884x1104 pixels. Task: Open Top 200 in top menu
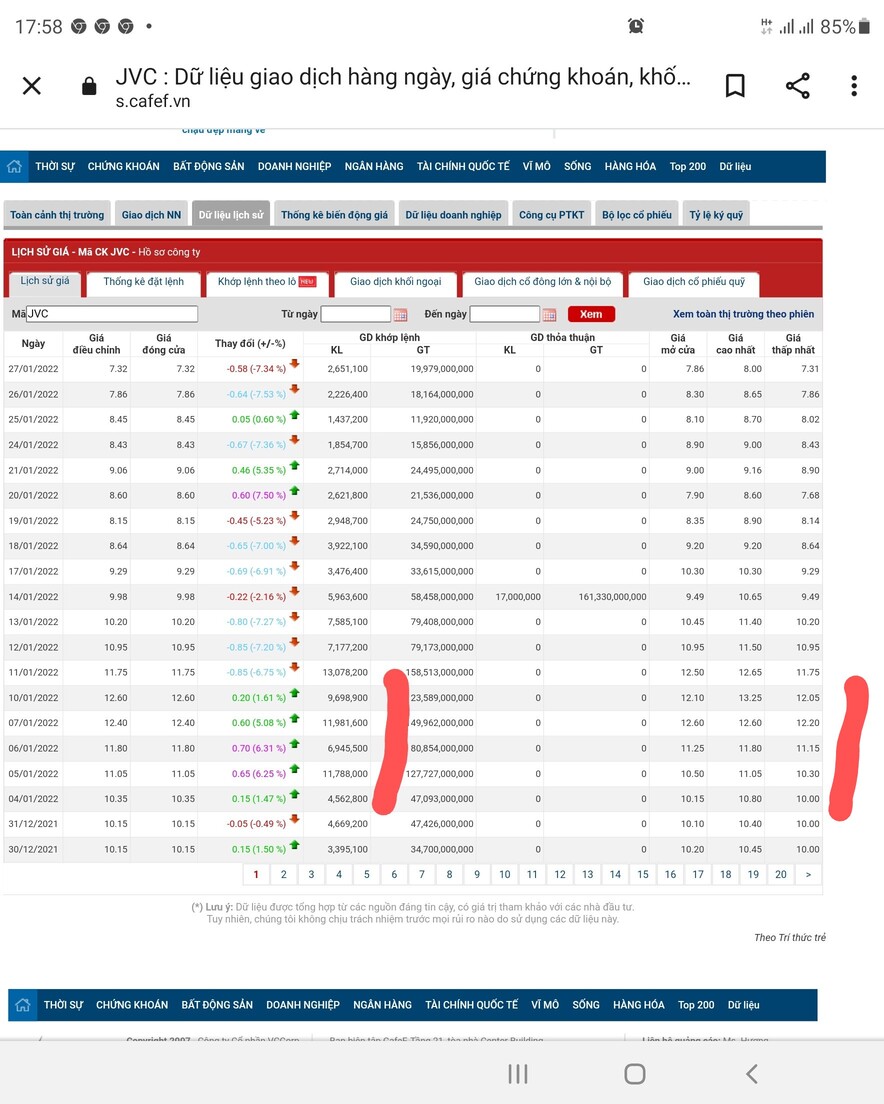click(x=688, y=166)
